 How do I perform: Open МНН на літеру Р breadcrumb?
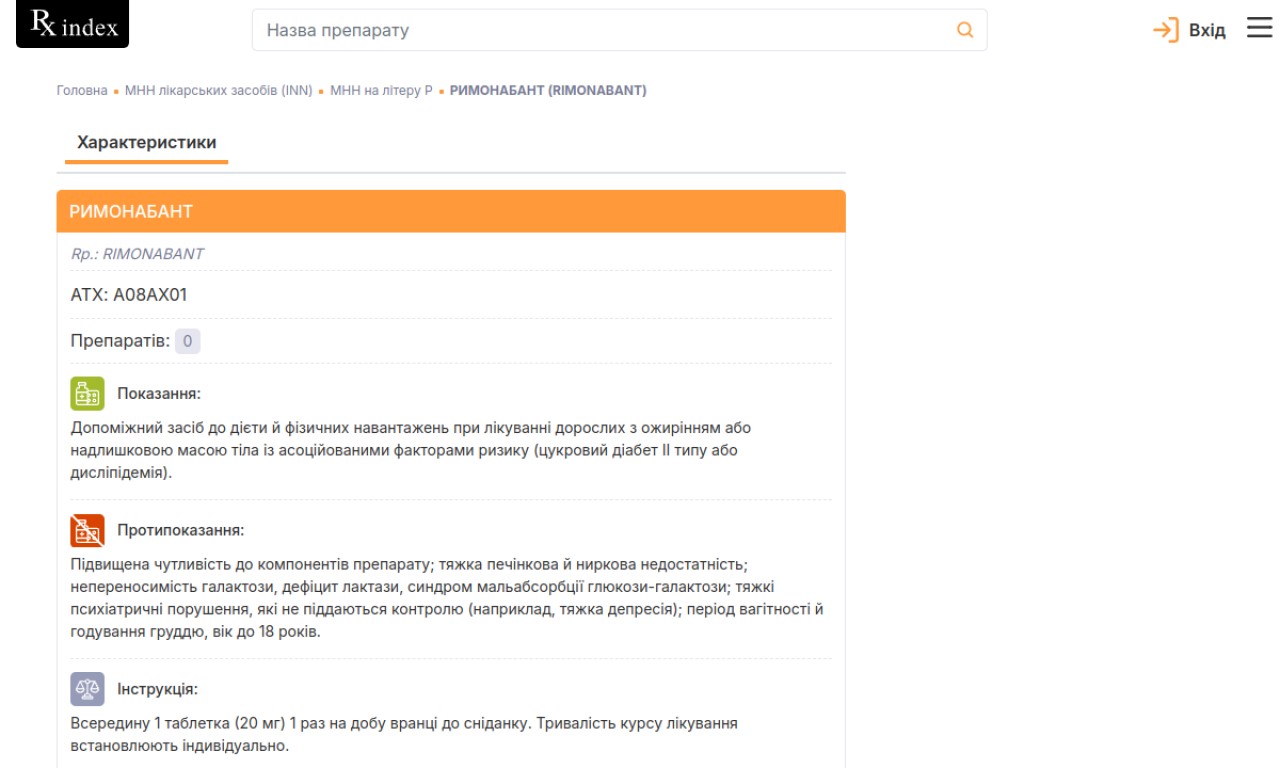click(x=381, y=90)
